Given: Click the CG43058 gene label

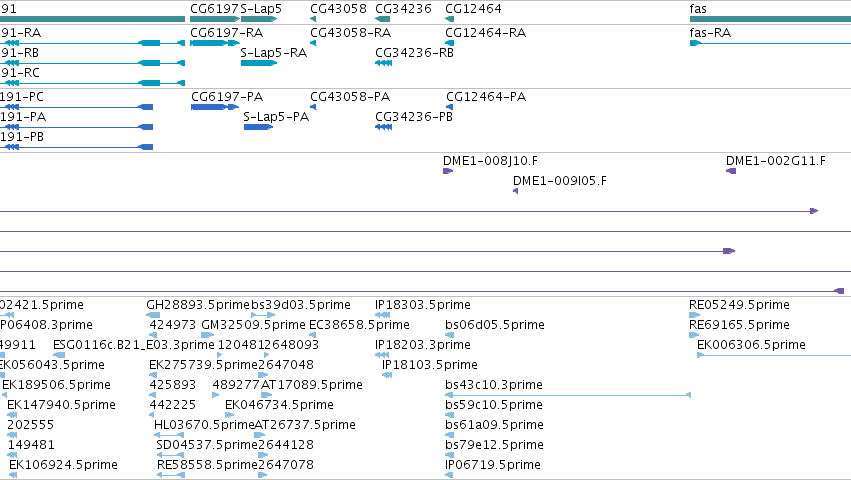Looking at the screenshot, I should pyautogui.click(x=338, y=9).
